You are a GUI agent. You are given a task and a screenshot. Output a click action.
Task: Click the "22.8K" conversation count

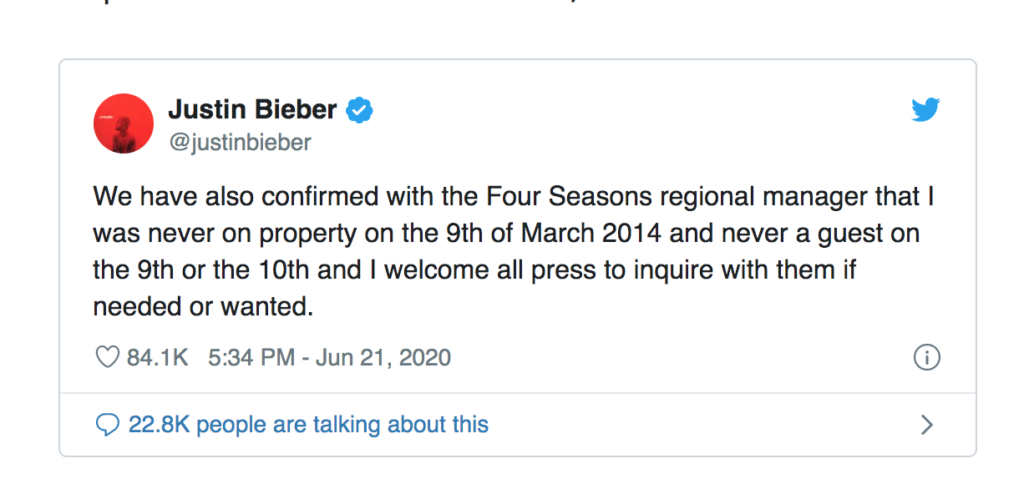(159, 425)
